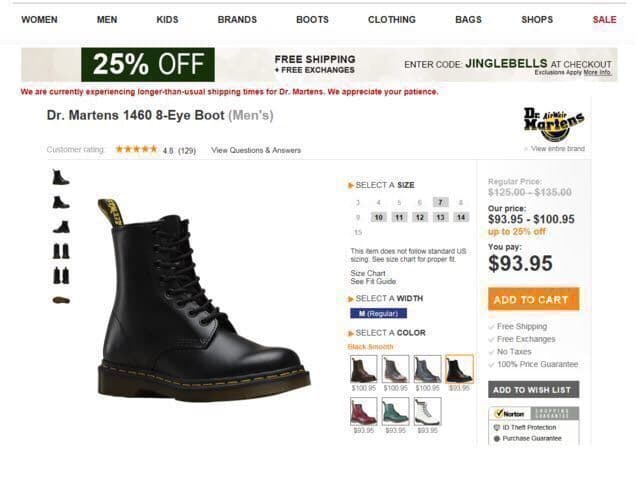Select the navy blue boot swatch
Screen dimensions: 640x497
427,369
